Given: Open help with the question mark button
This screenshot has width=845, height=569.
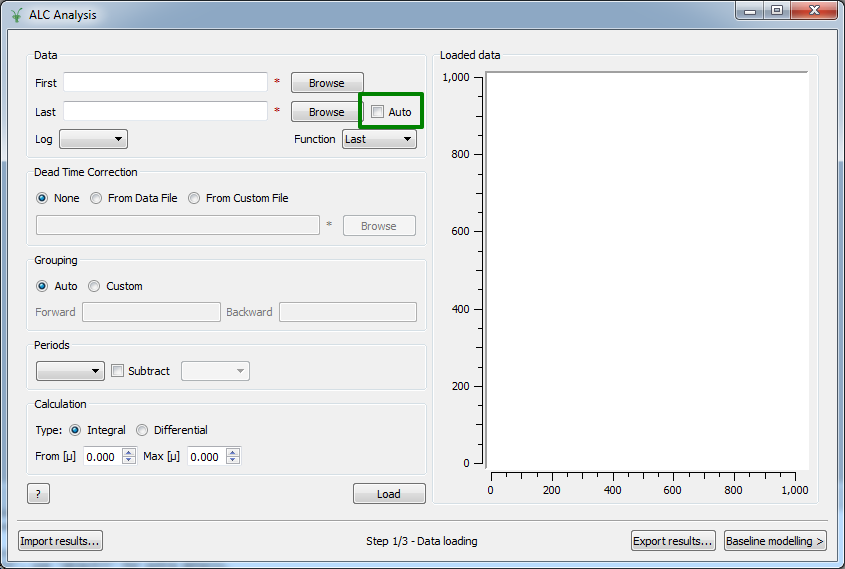Looking at the screenshot, I should pos(38,494).
